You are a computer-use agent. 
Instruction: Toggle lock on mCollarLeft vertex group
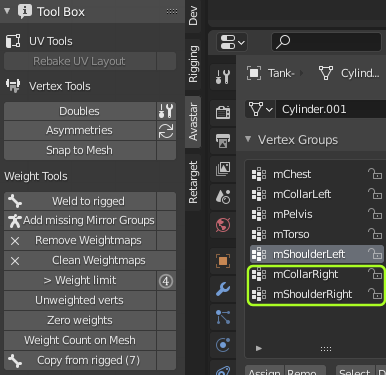[x=375, y=194]
